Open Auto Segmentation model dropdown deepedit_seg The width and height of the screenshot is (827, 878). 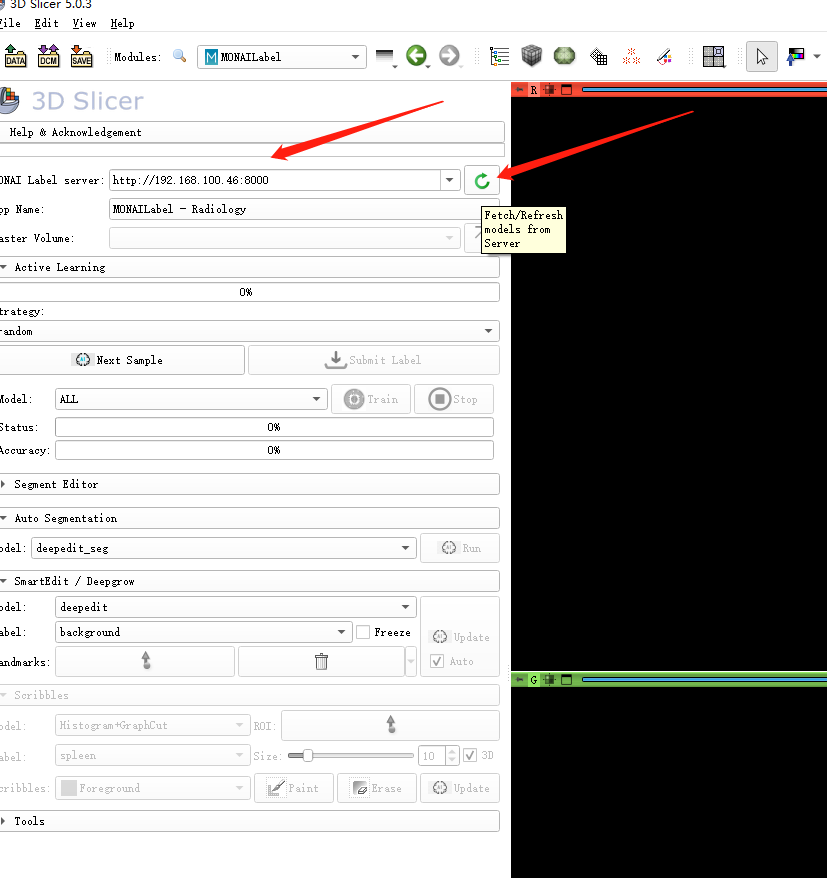224,548
